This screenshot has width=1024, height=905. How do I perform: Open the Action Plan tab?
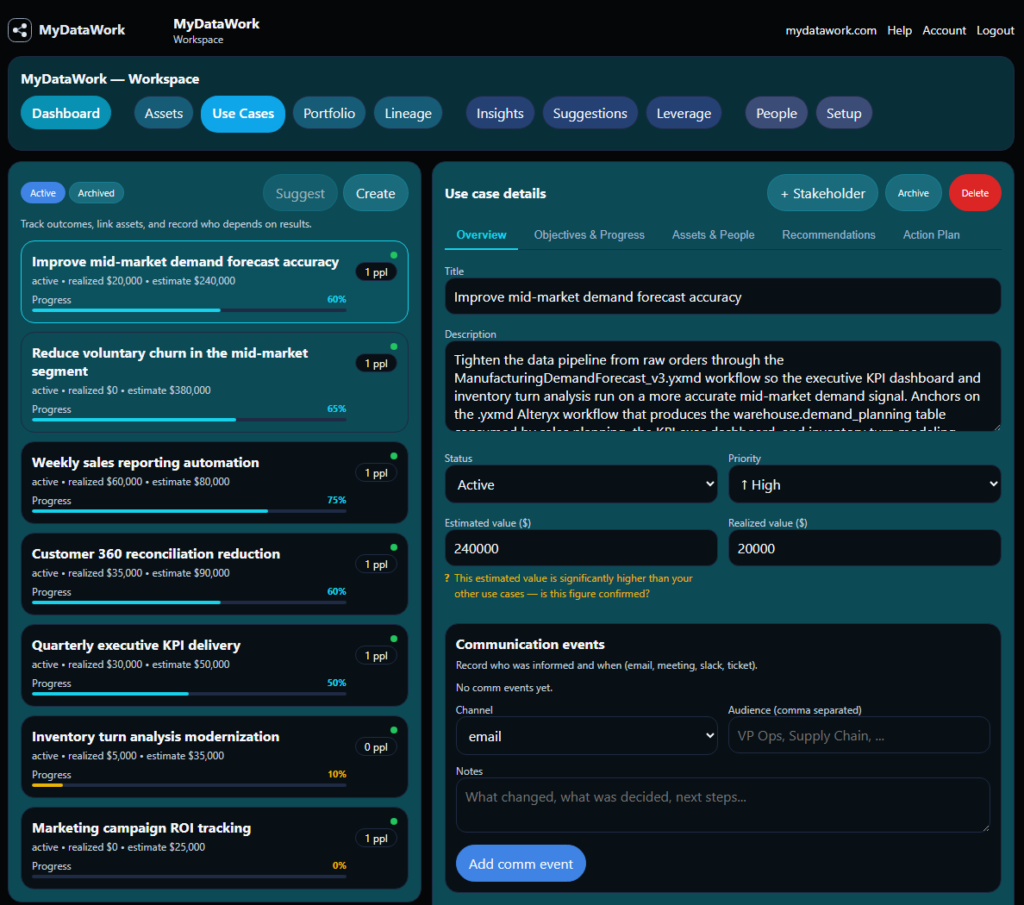pos(931,235)
